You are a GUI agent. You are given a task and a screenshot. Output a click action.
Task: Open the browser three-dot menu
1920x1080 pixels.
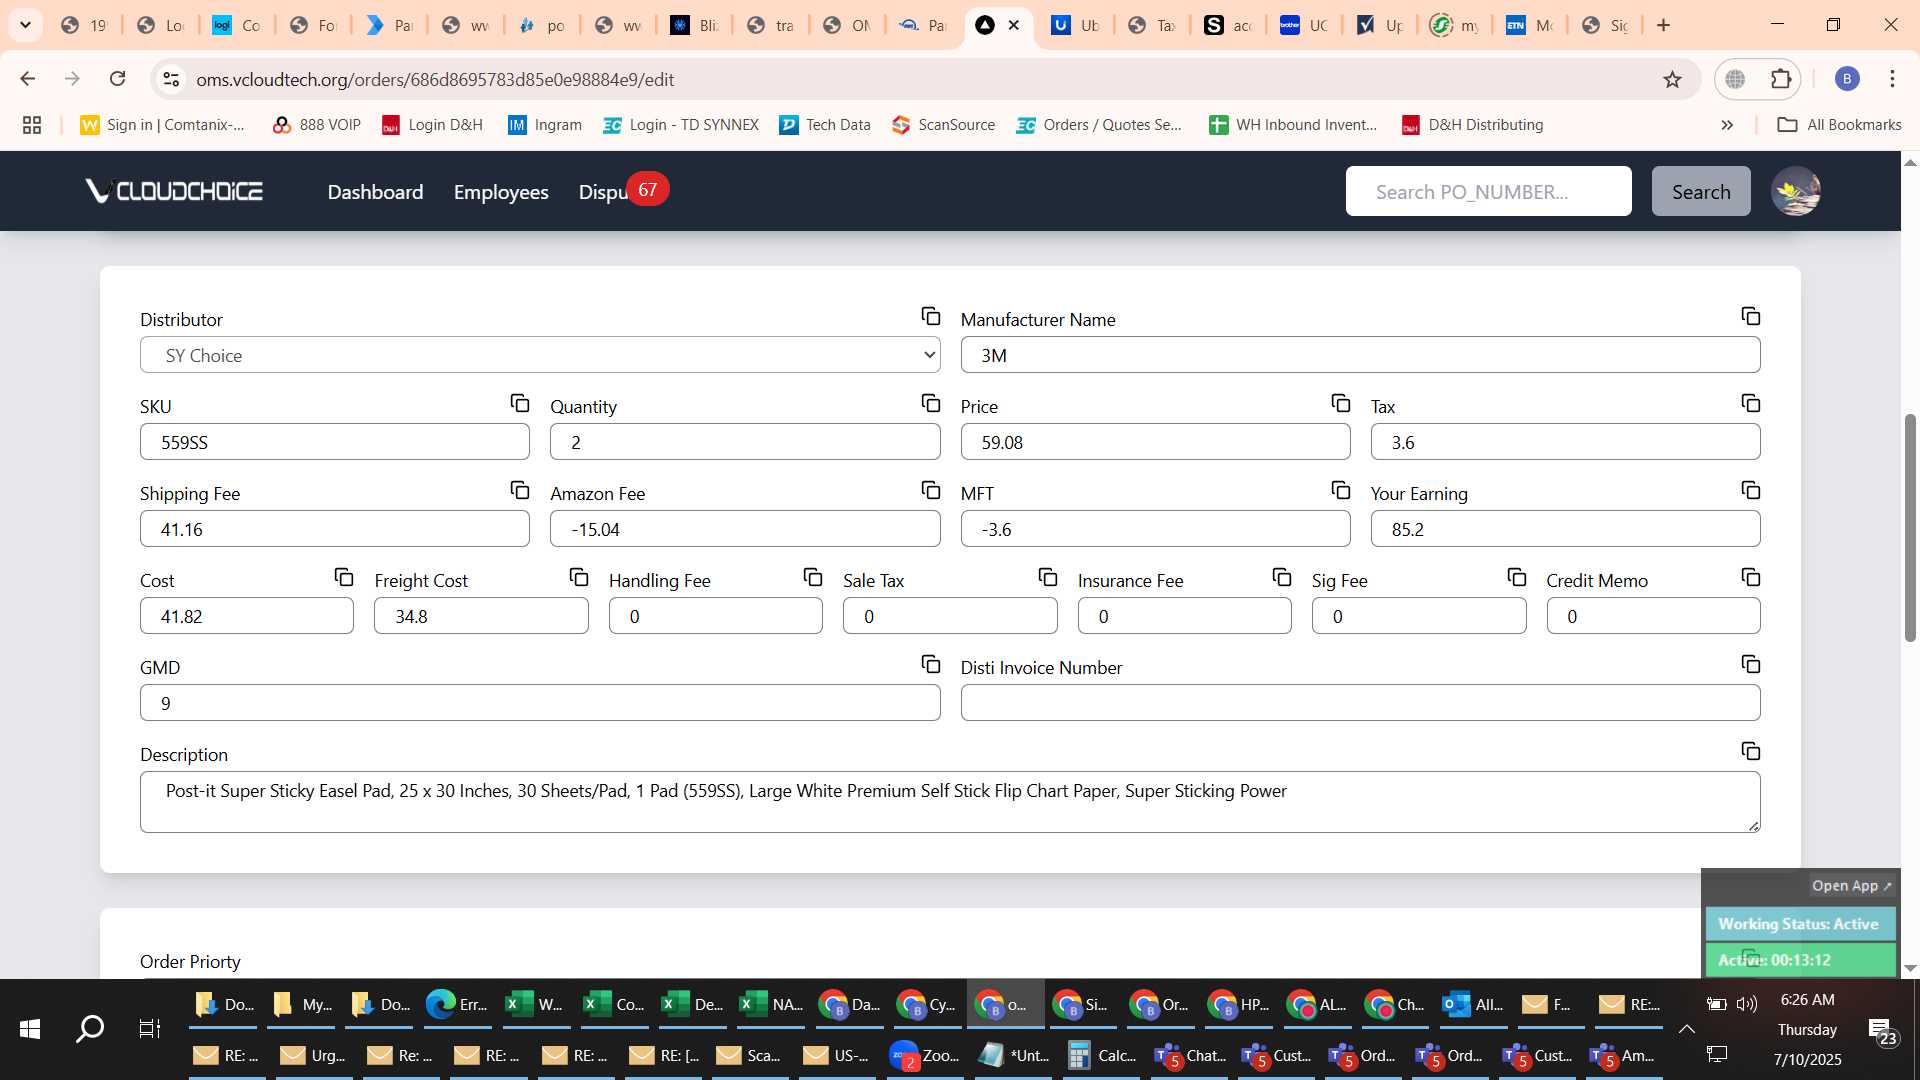tap(1892, 79)
